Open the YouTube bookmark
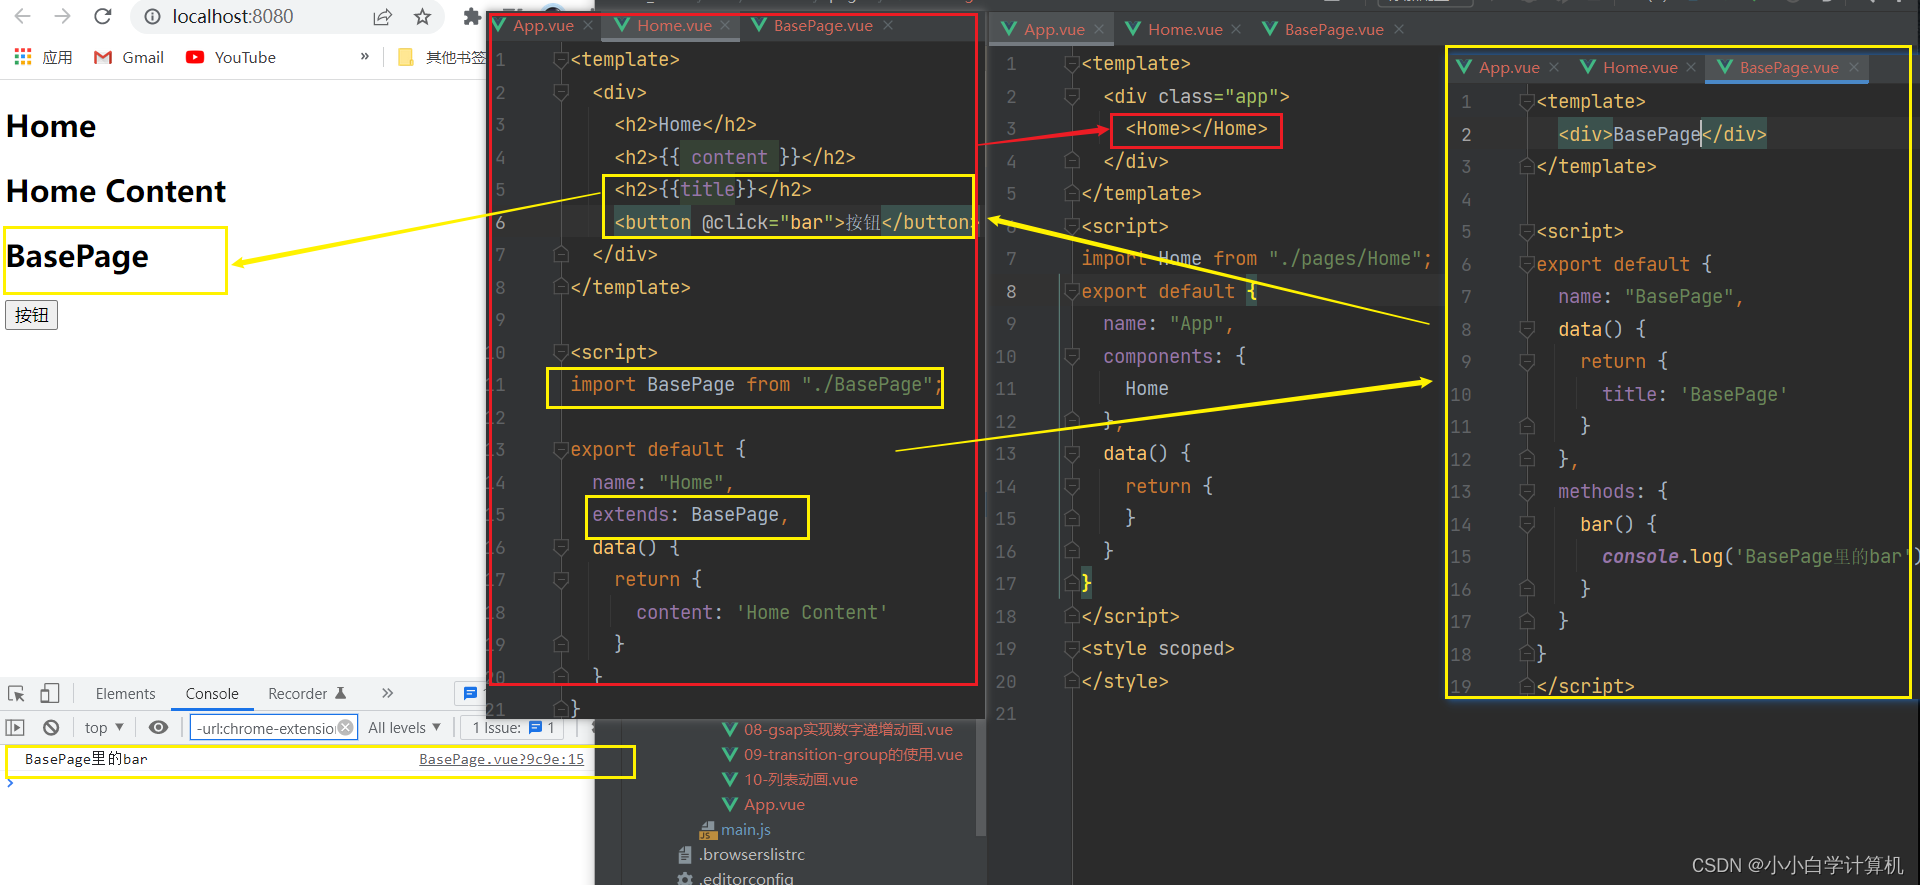The width and height of the screenshot is (1920, 885). (231, 57)
